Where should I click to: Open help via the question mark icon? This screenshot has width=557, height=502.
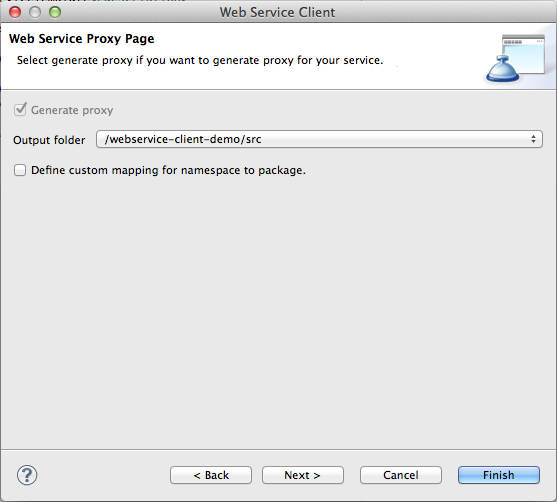[x=27, y=475]
